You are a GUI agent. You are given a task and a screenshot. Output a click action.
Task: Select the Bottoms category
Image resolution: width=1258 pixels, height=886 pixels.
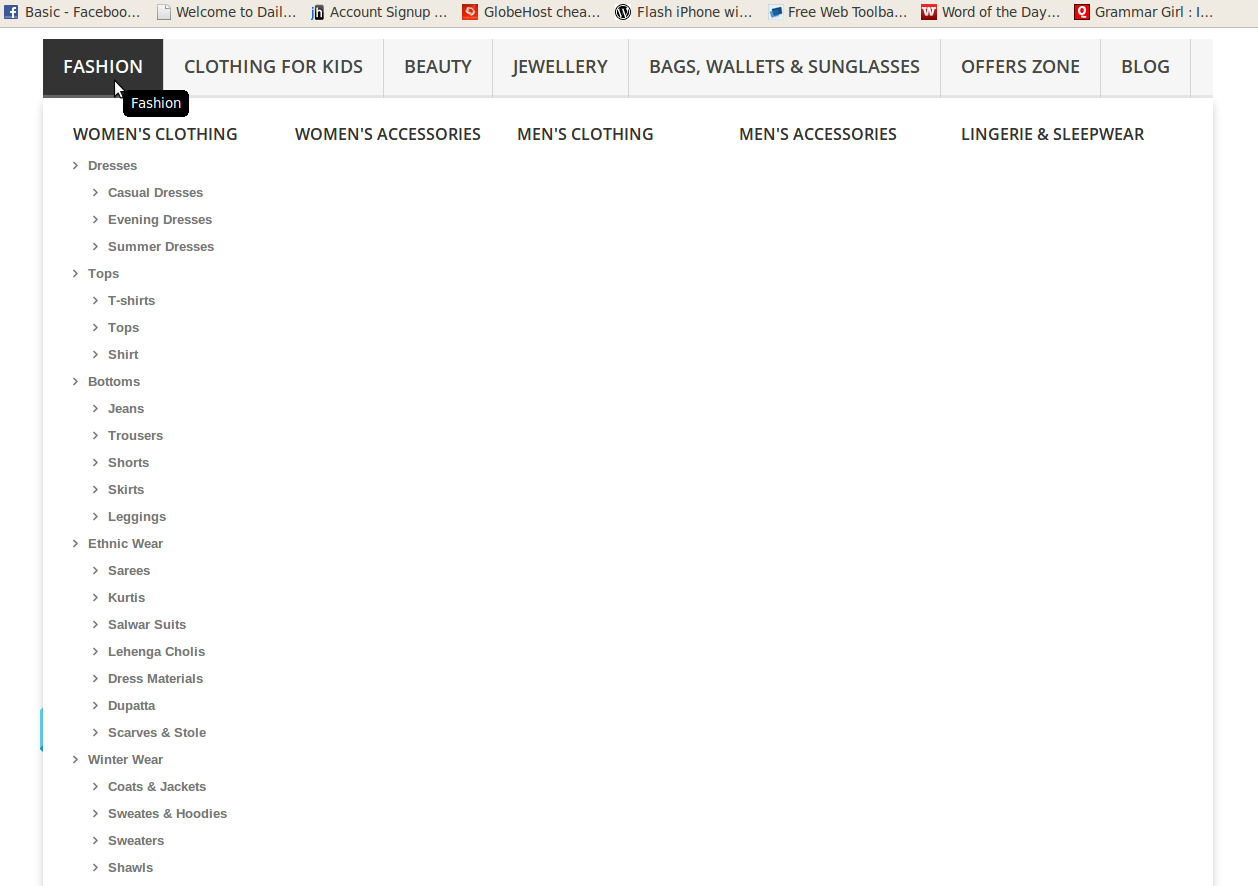pyautogui.click(x=114, y=382)
